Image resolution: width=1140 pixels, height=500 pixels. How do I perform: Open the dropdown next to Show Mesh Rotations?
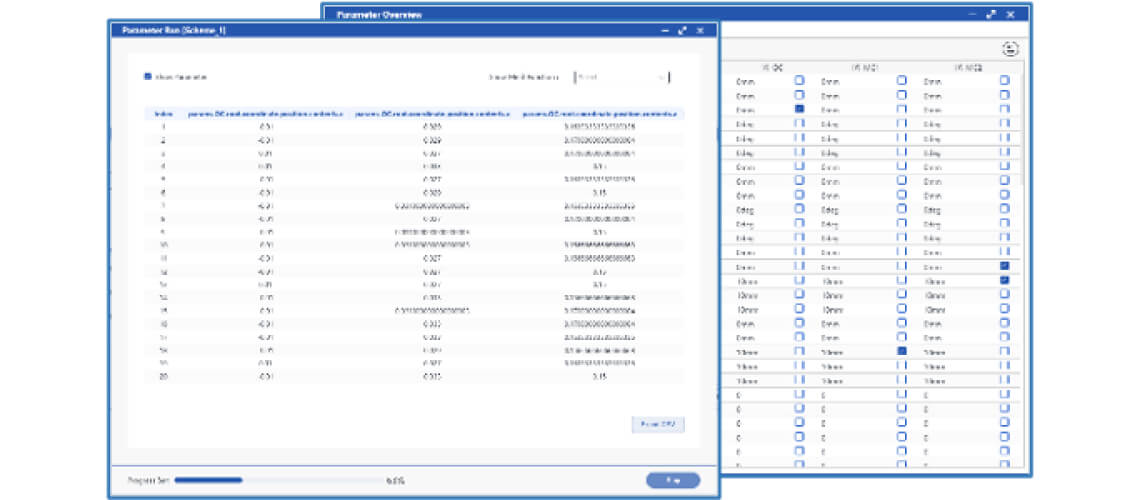(620, 77)
